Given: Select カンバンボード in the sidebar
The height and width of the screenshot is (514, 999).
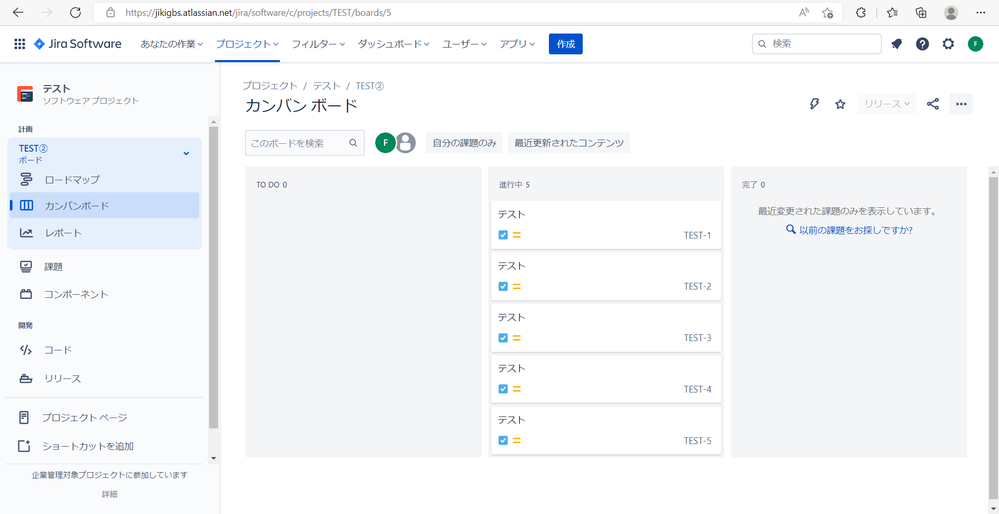Looking at the screenshot, I should (104, 206).
